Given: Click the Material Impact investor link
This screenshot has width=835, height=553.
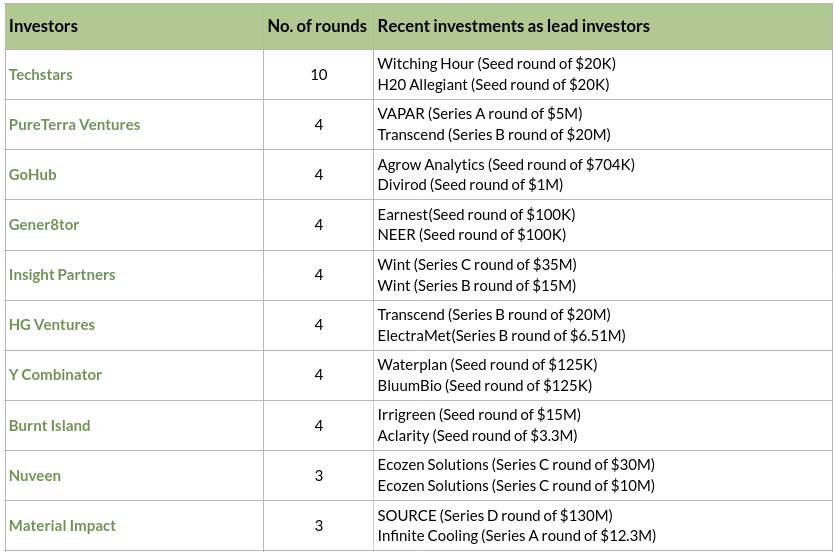Looking at the screenshot, I should coord(63,526).
